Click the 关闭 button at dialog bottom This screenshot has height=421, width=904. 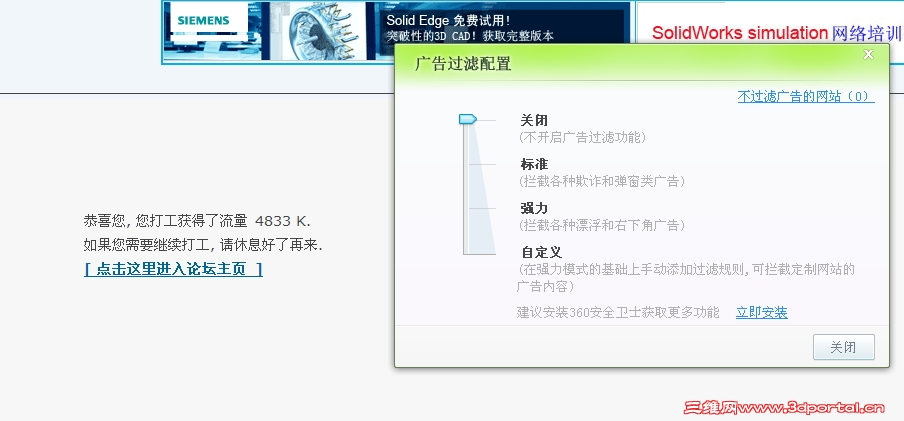[x=843, y=347]
